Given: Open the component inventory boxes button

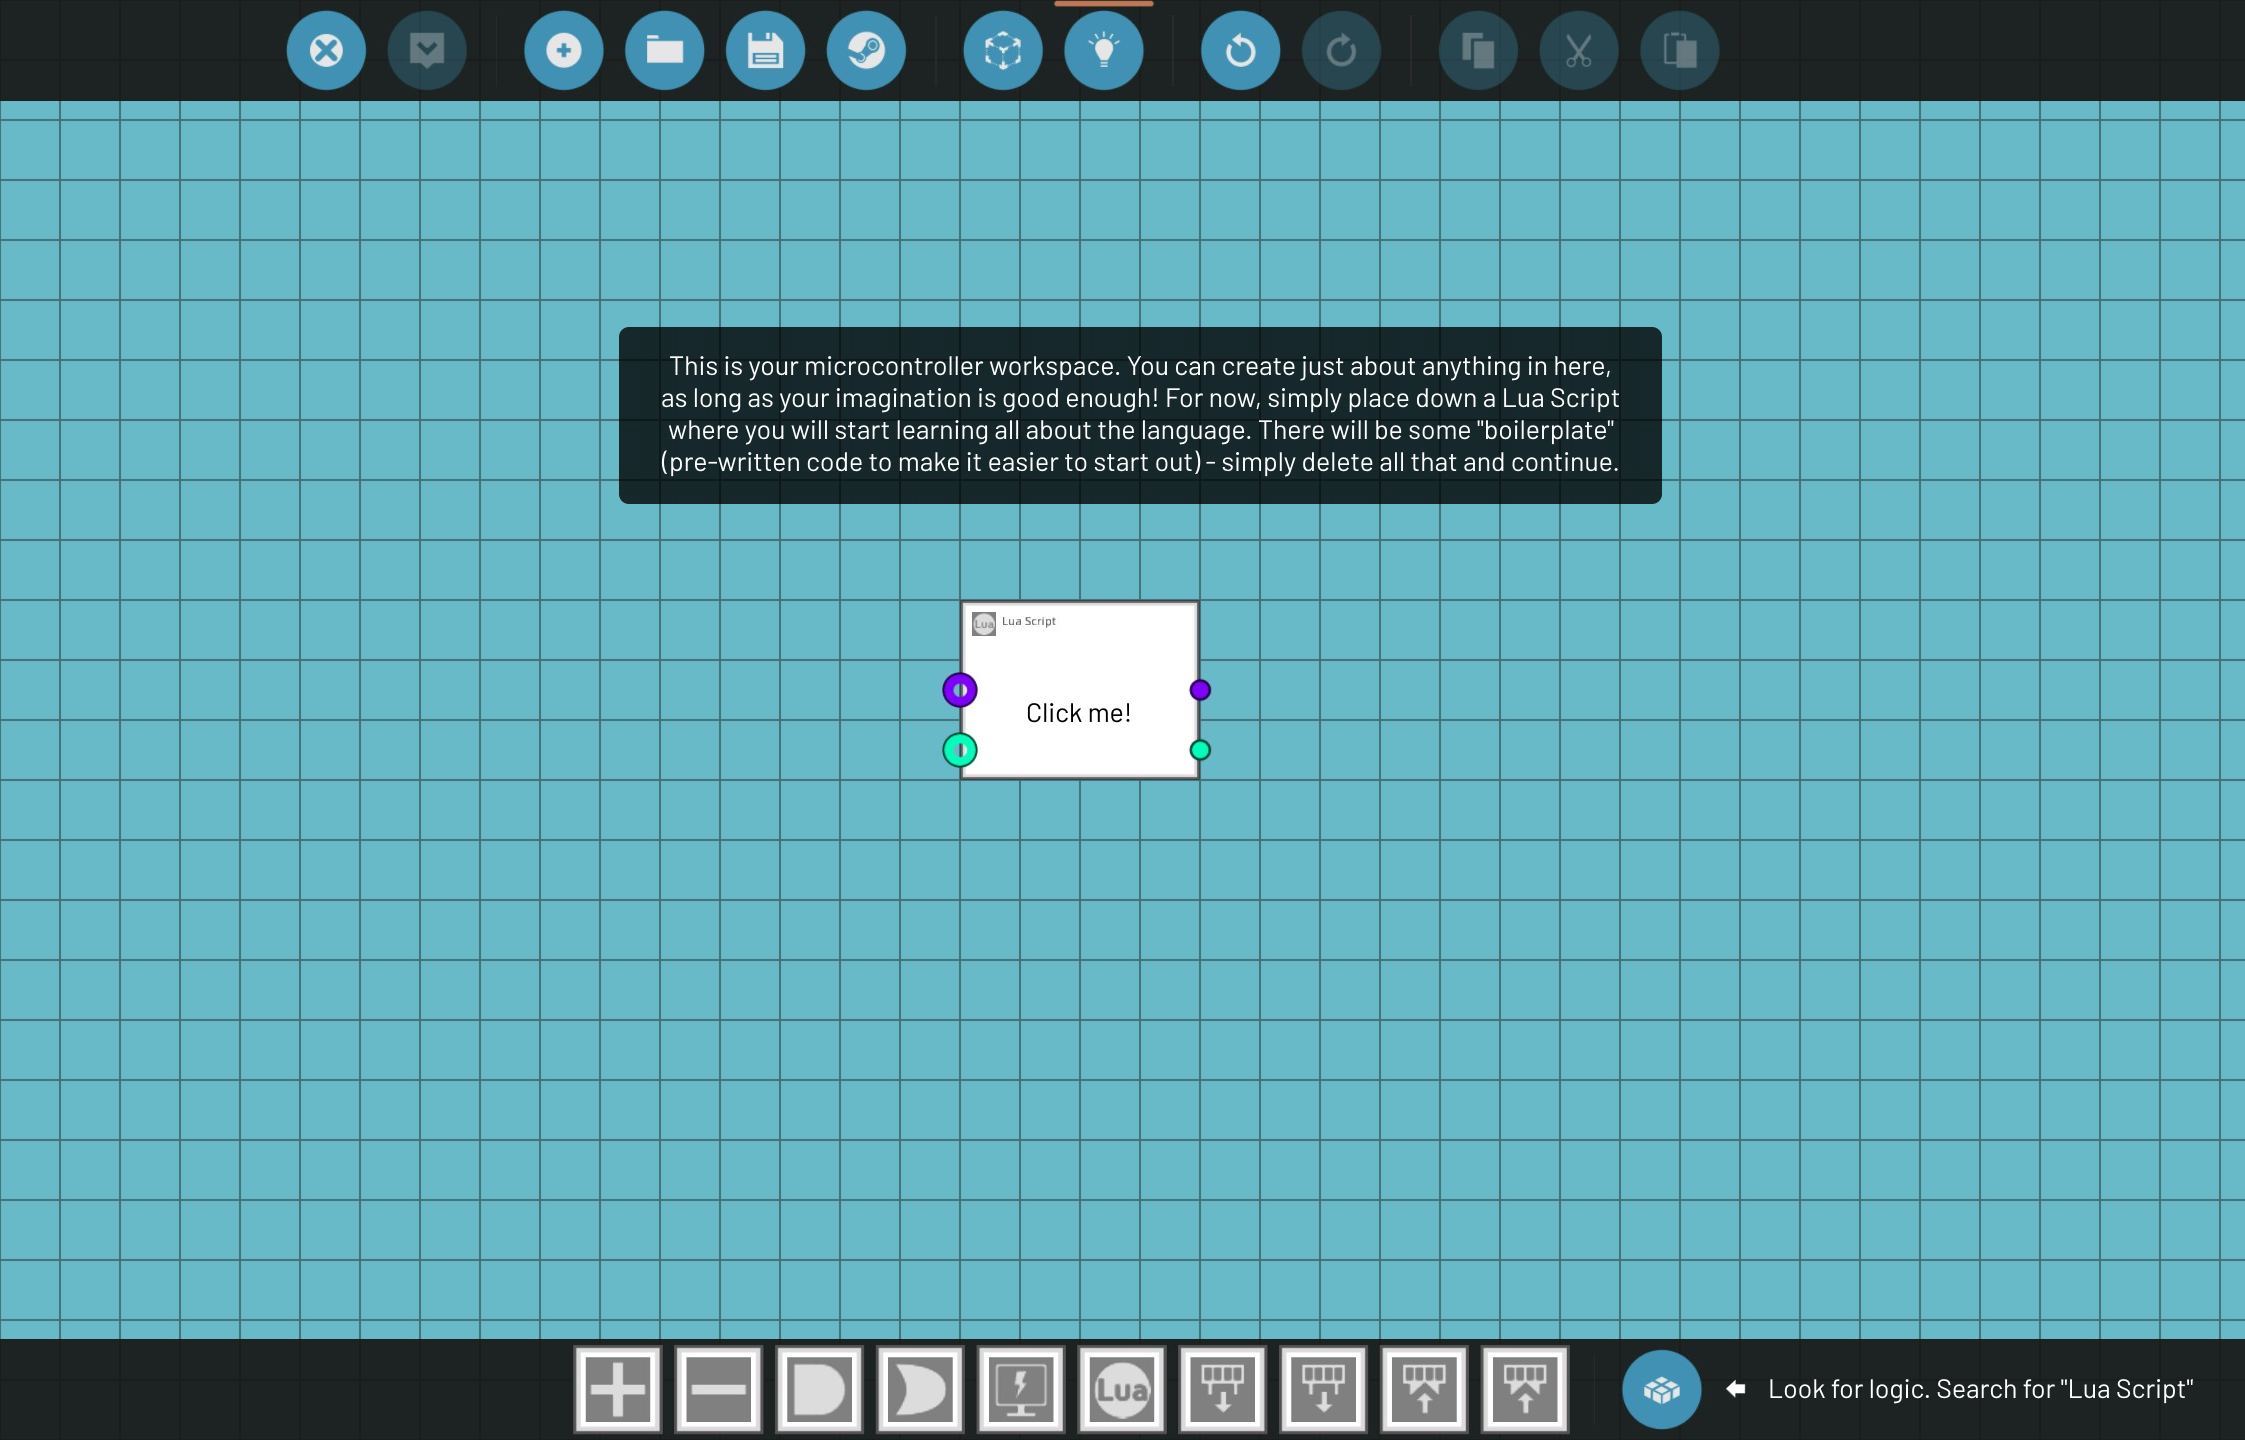Looking at the screenshot, I should 1661,1389.
